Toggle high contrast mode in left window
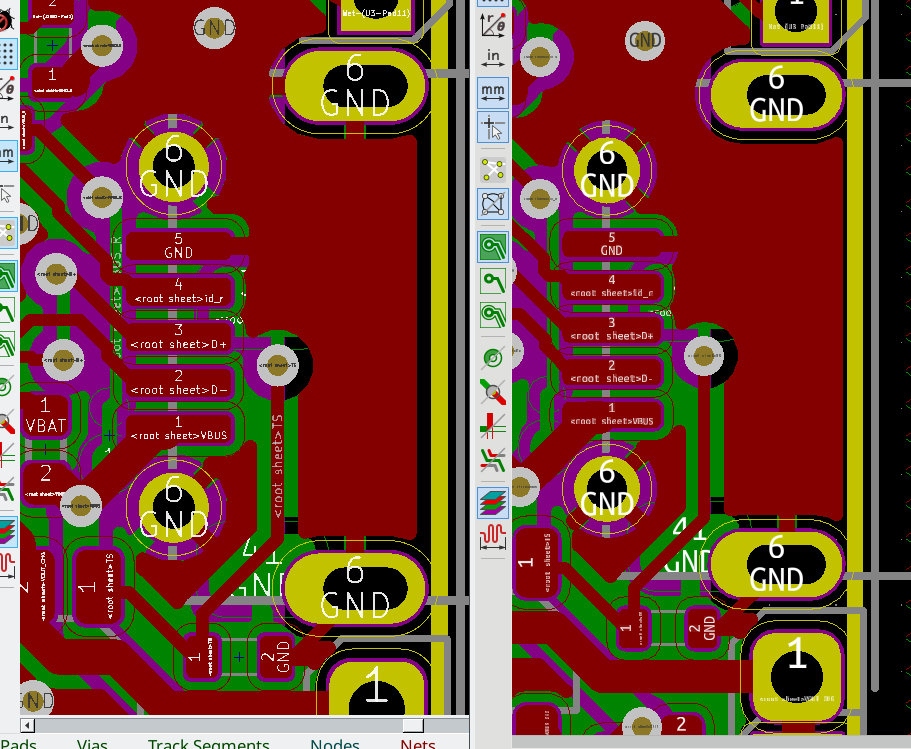 pyautogui.click(x=7, y=489)
